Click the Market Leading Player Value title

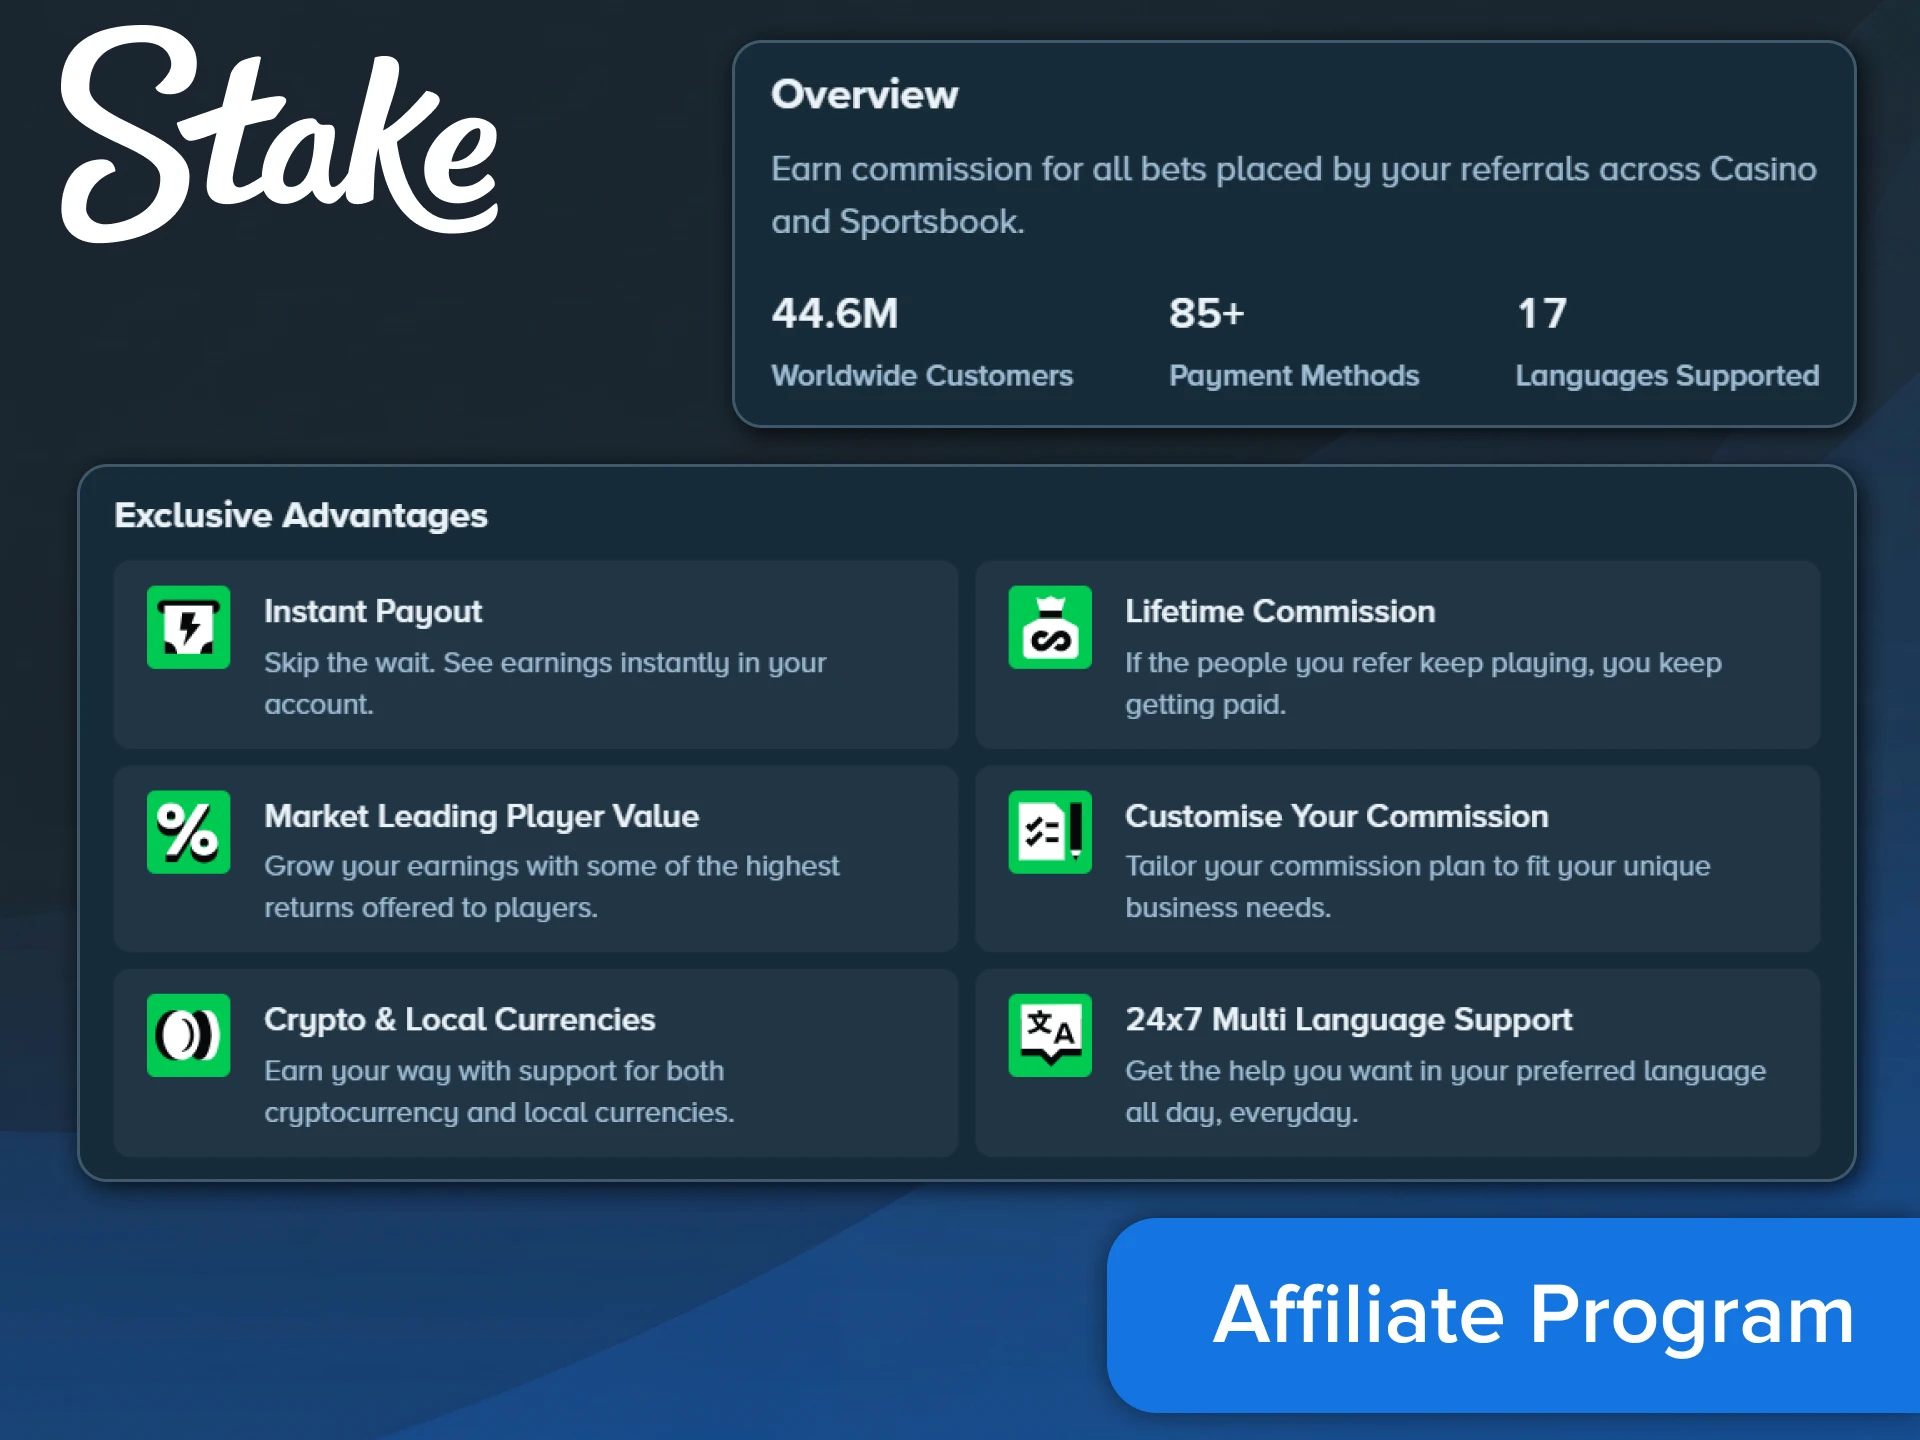tap(481, 817)
